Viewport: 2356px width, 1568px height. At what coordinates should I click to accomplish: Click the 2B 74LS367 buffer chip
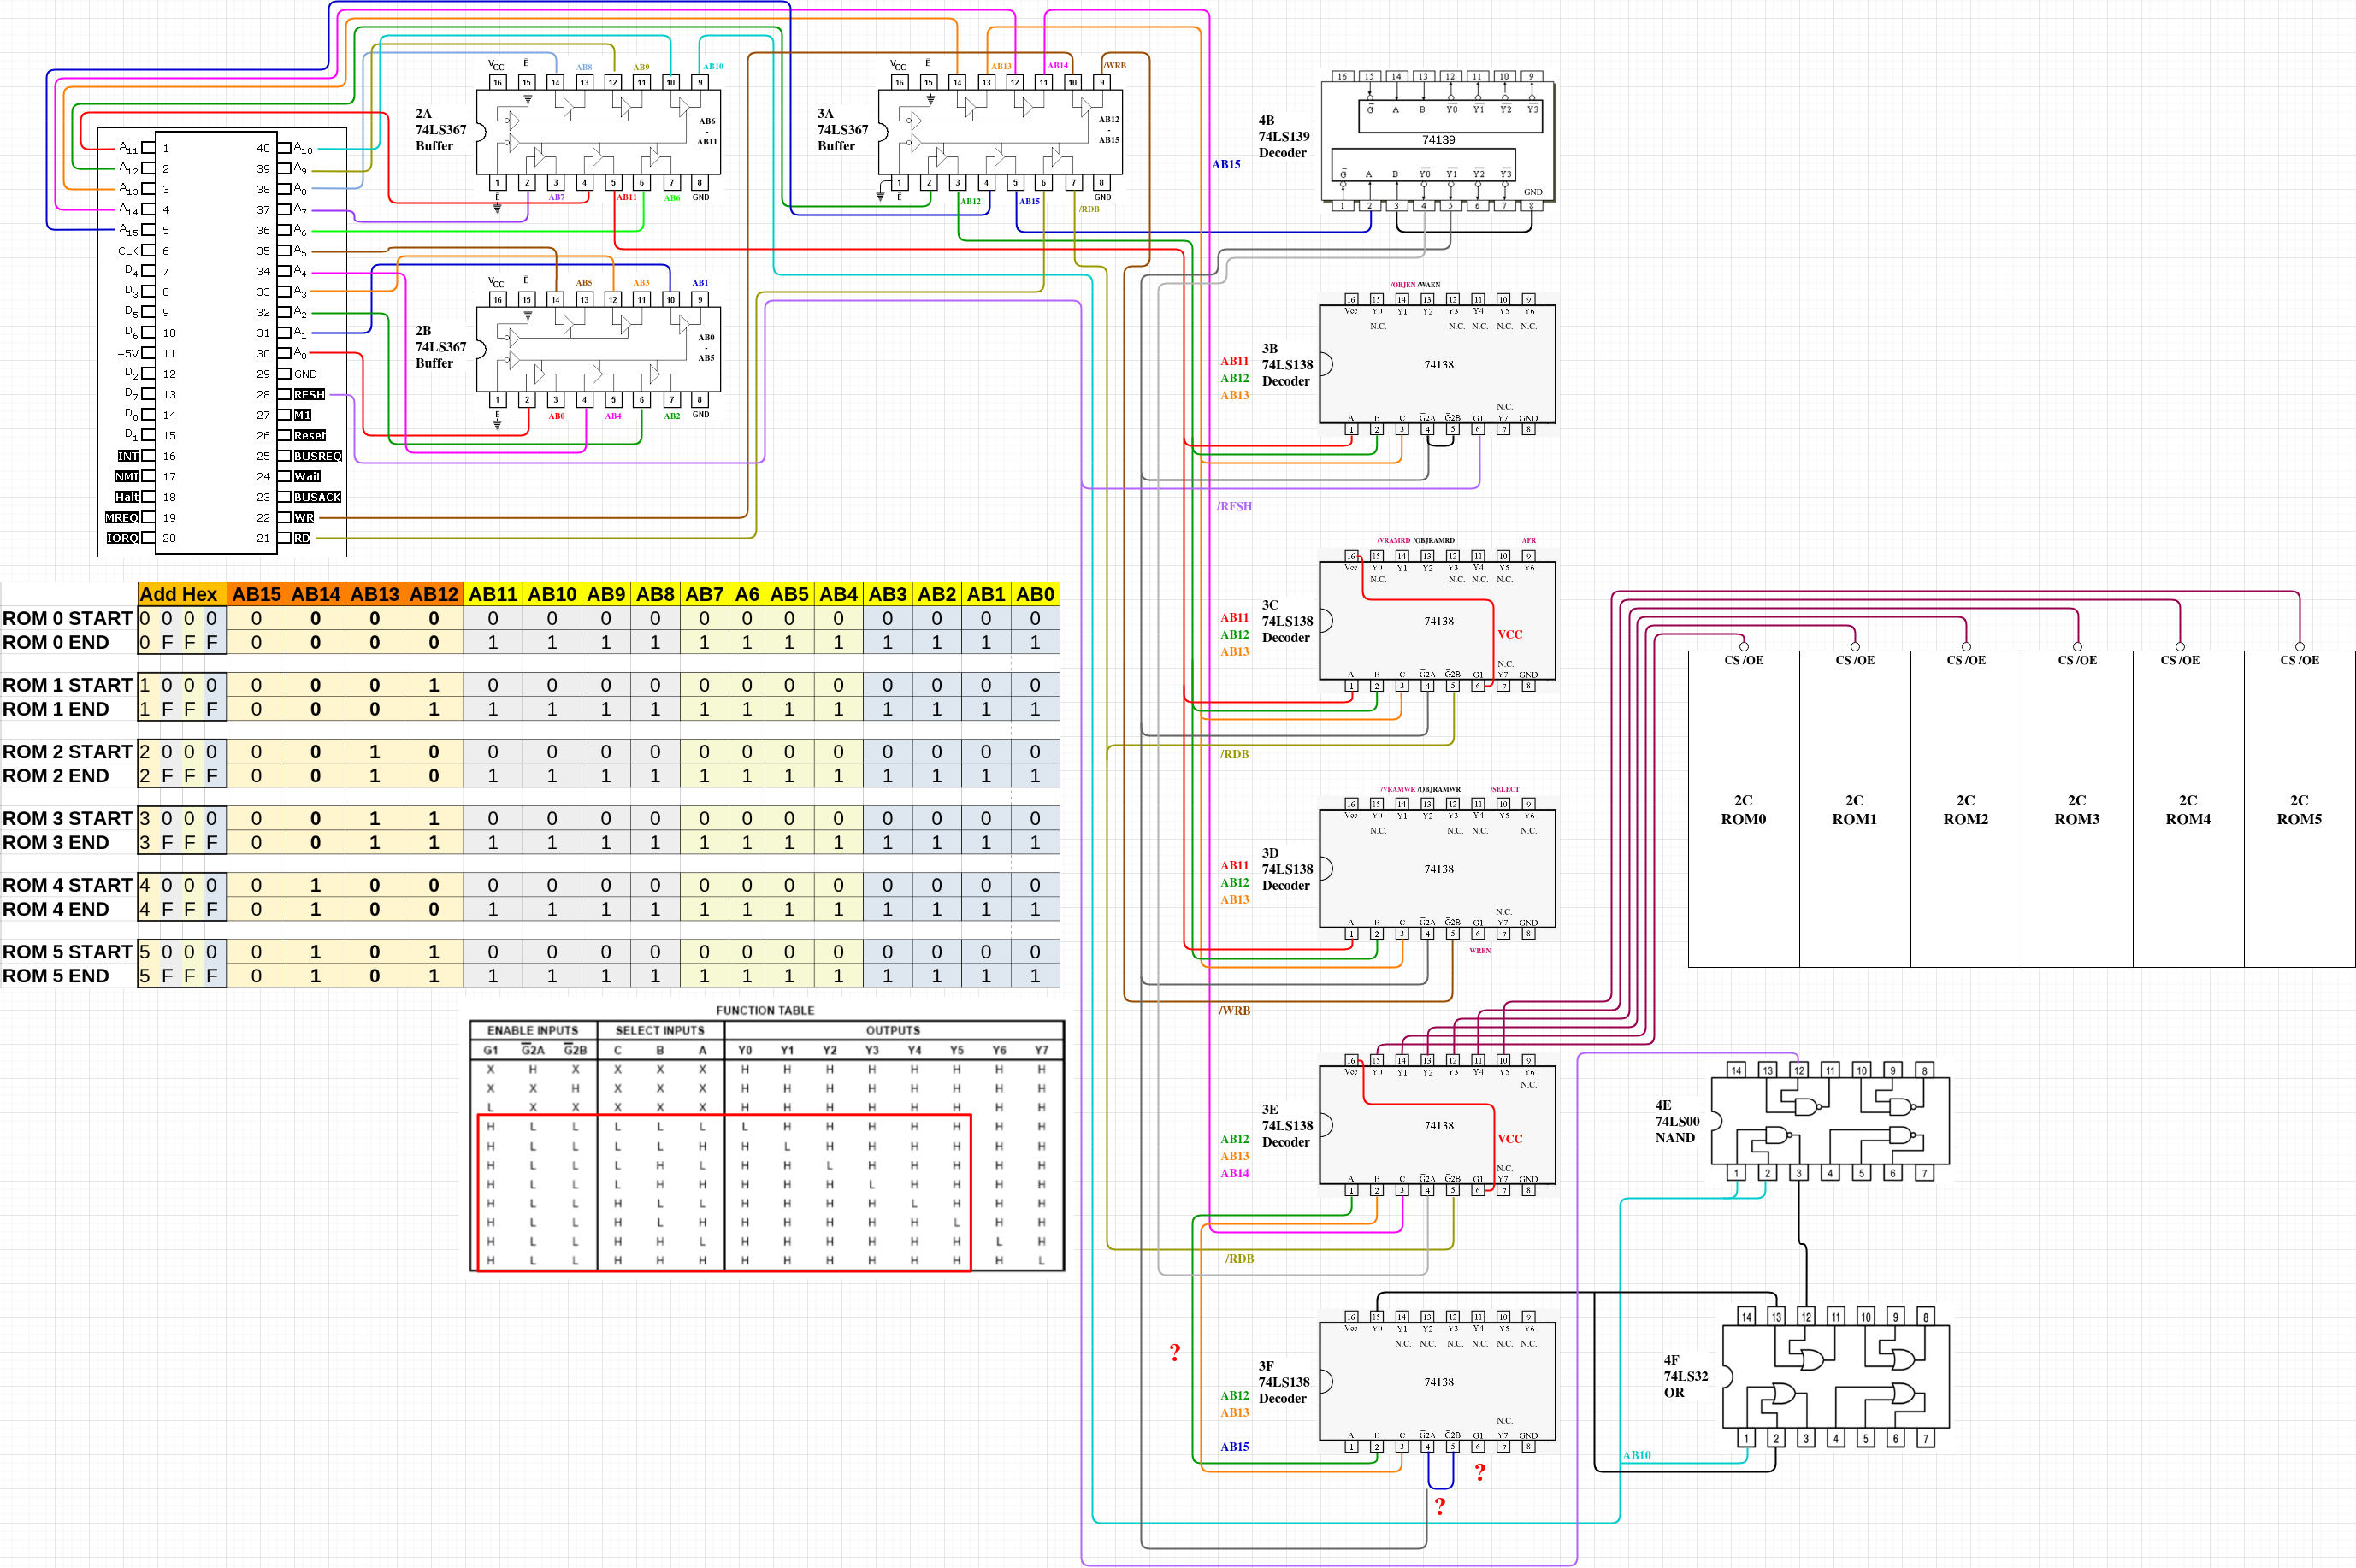(598, 349)
